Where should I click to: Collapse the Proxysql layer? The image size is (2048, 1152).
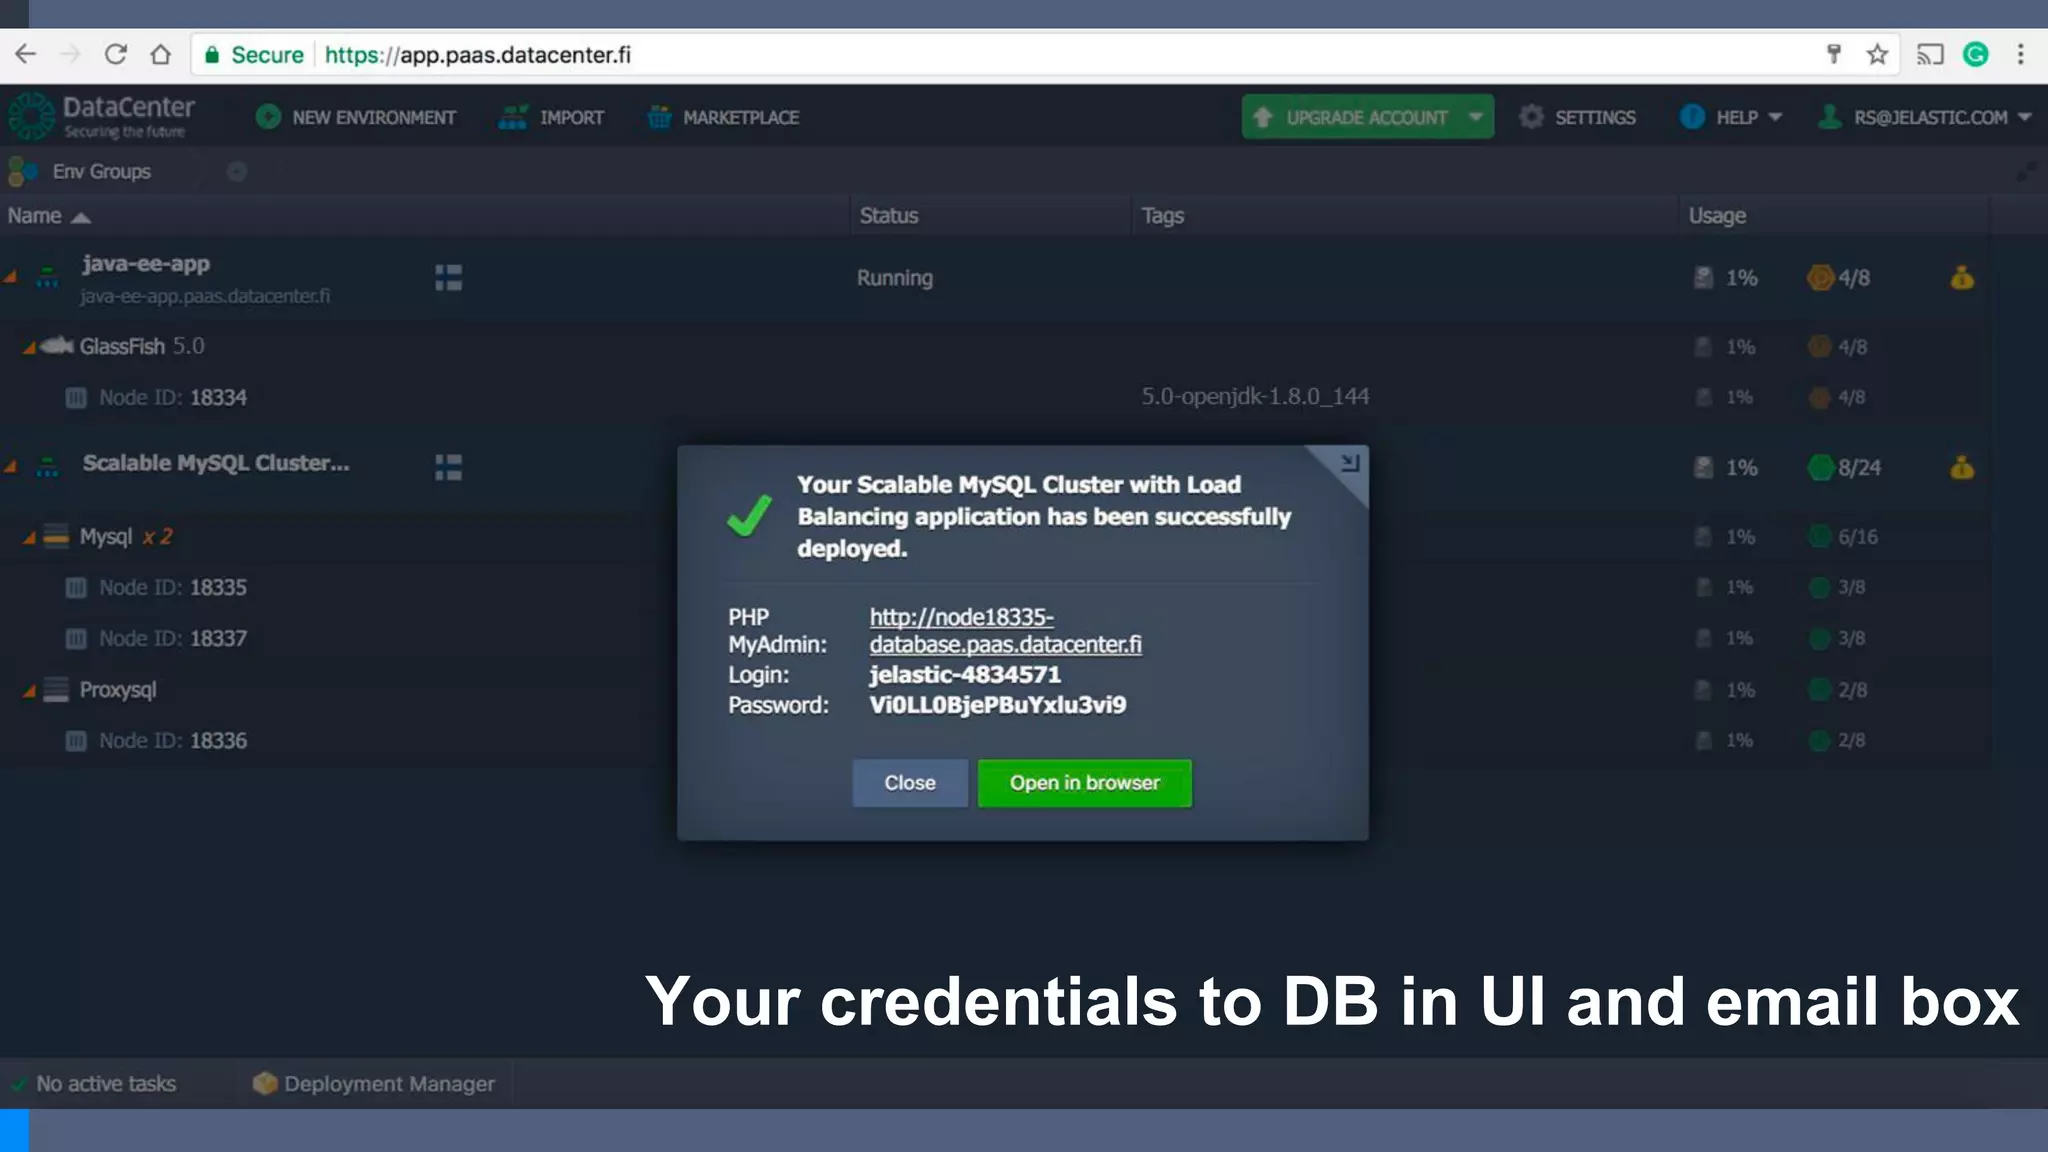coord(30,691)
